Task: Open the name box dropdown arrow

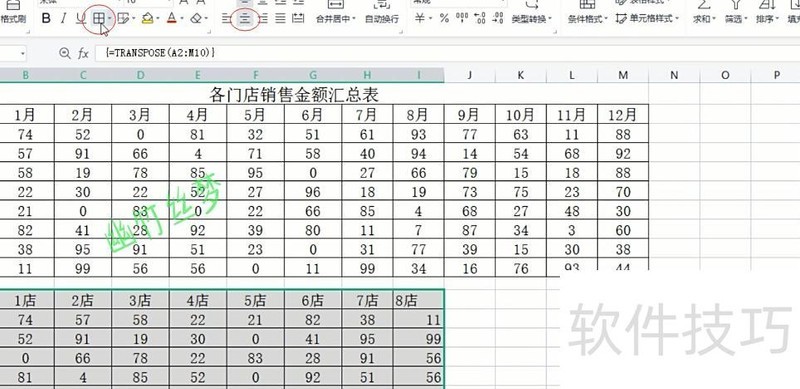Action: point(23,53)
